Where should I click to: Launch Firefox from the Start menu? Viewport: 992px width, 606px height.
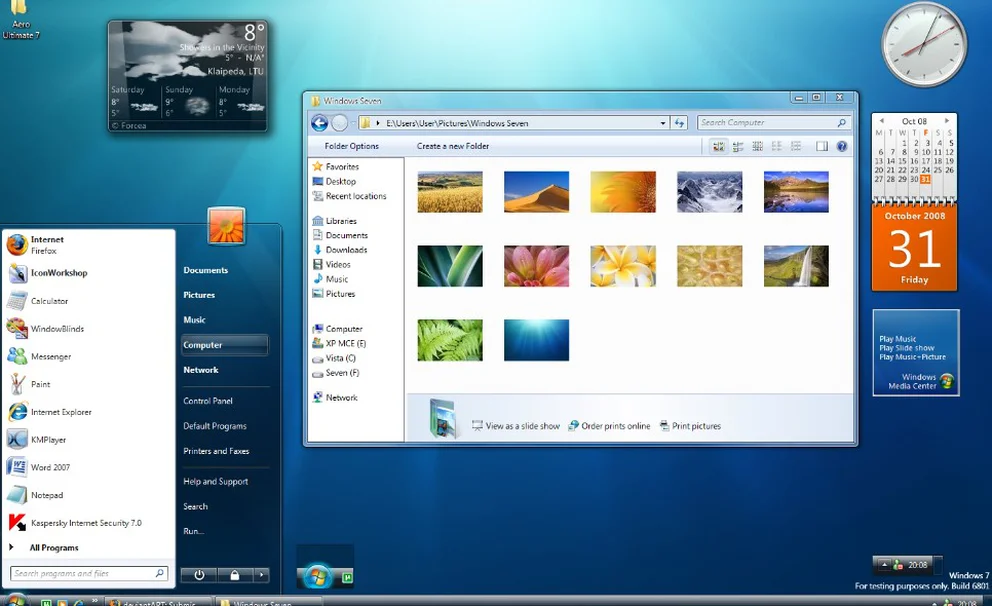(46, 245)
